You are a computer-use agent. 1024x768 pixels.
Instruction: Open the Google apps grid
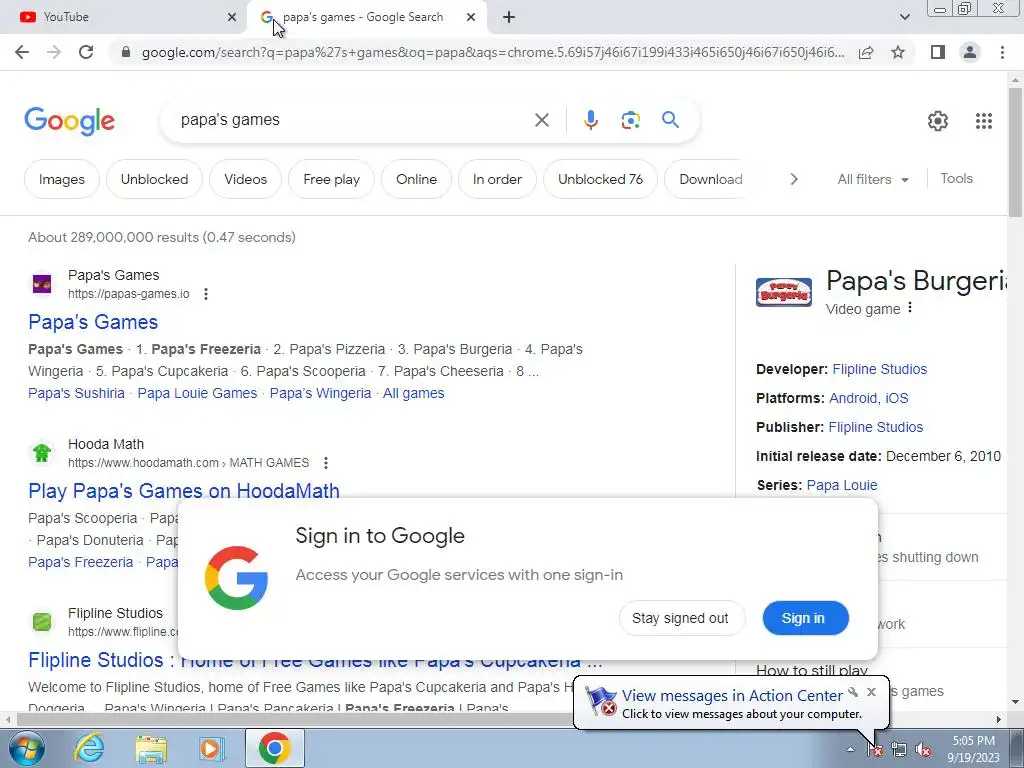tap(984, 121)
